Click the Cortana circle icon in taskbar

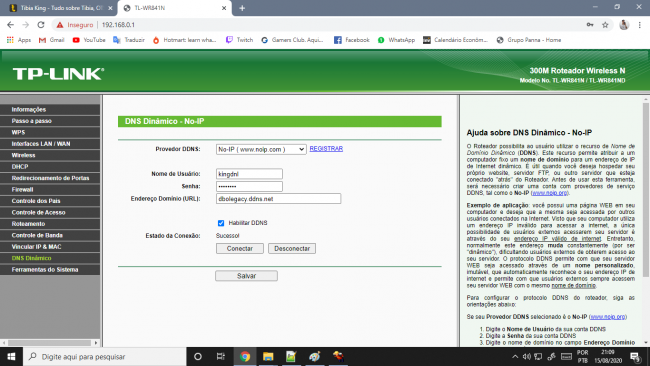[x=198, y=356]
